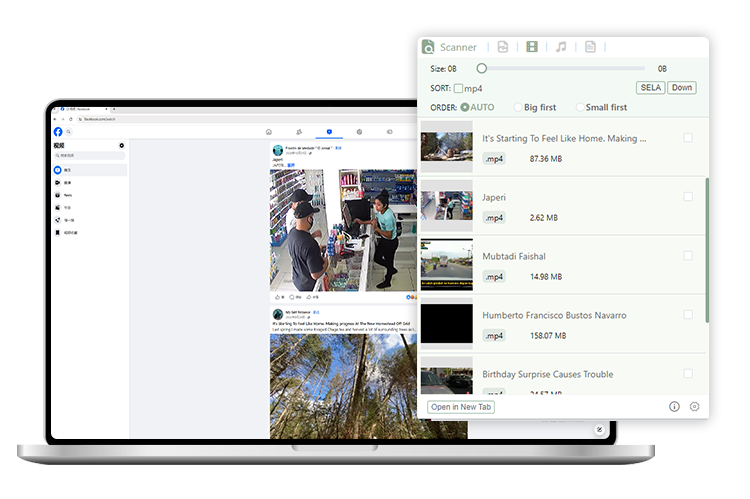Screen dimensions: 750x499
Task: Click the Open in New Tab button
Action: [x=461, y=407]
